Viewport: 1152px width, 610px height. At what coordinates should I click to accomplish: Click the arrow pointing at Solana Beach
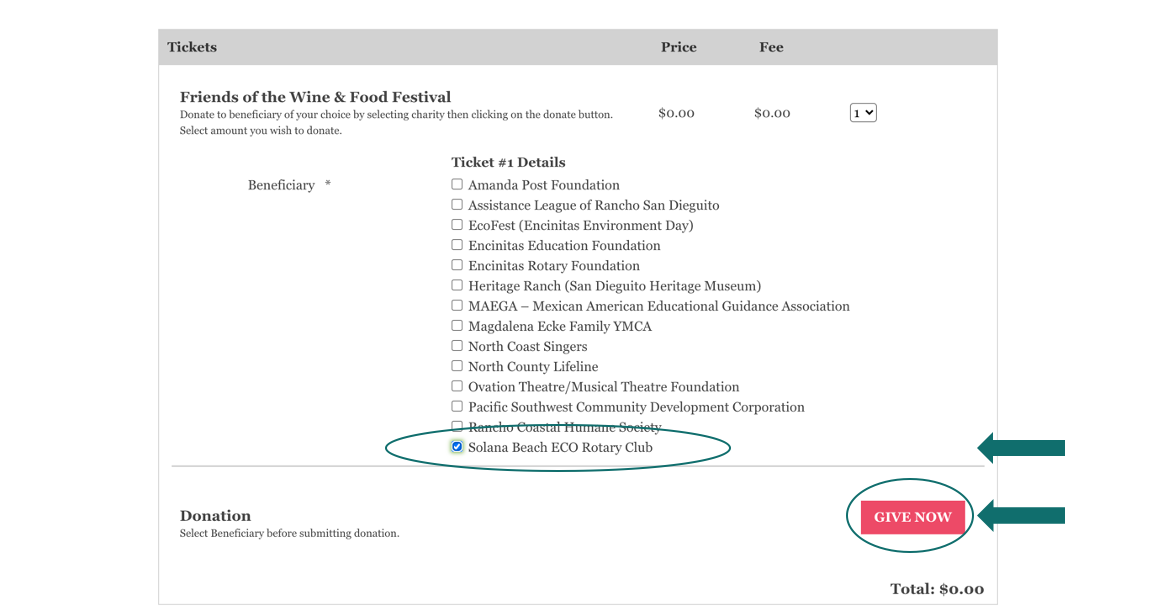(1021, 448)
